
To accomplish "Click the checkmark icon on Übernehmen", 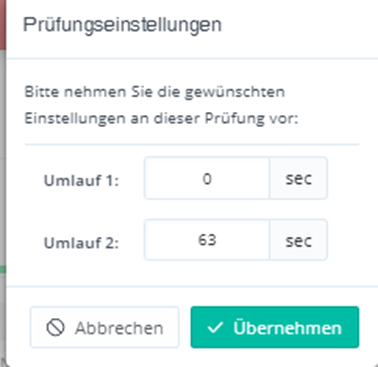I will (215, 328).
